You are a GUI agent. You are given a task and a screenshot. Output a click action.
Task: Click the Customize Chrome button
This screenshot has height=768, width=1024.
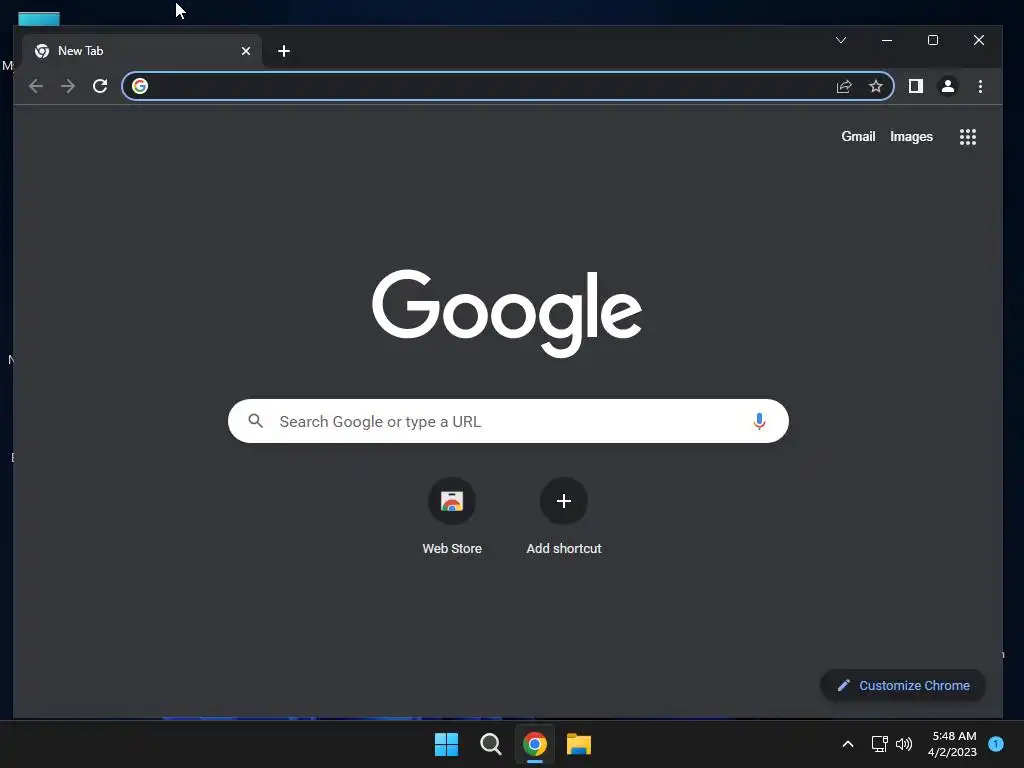[903, 685]
